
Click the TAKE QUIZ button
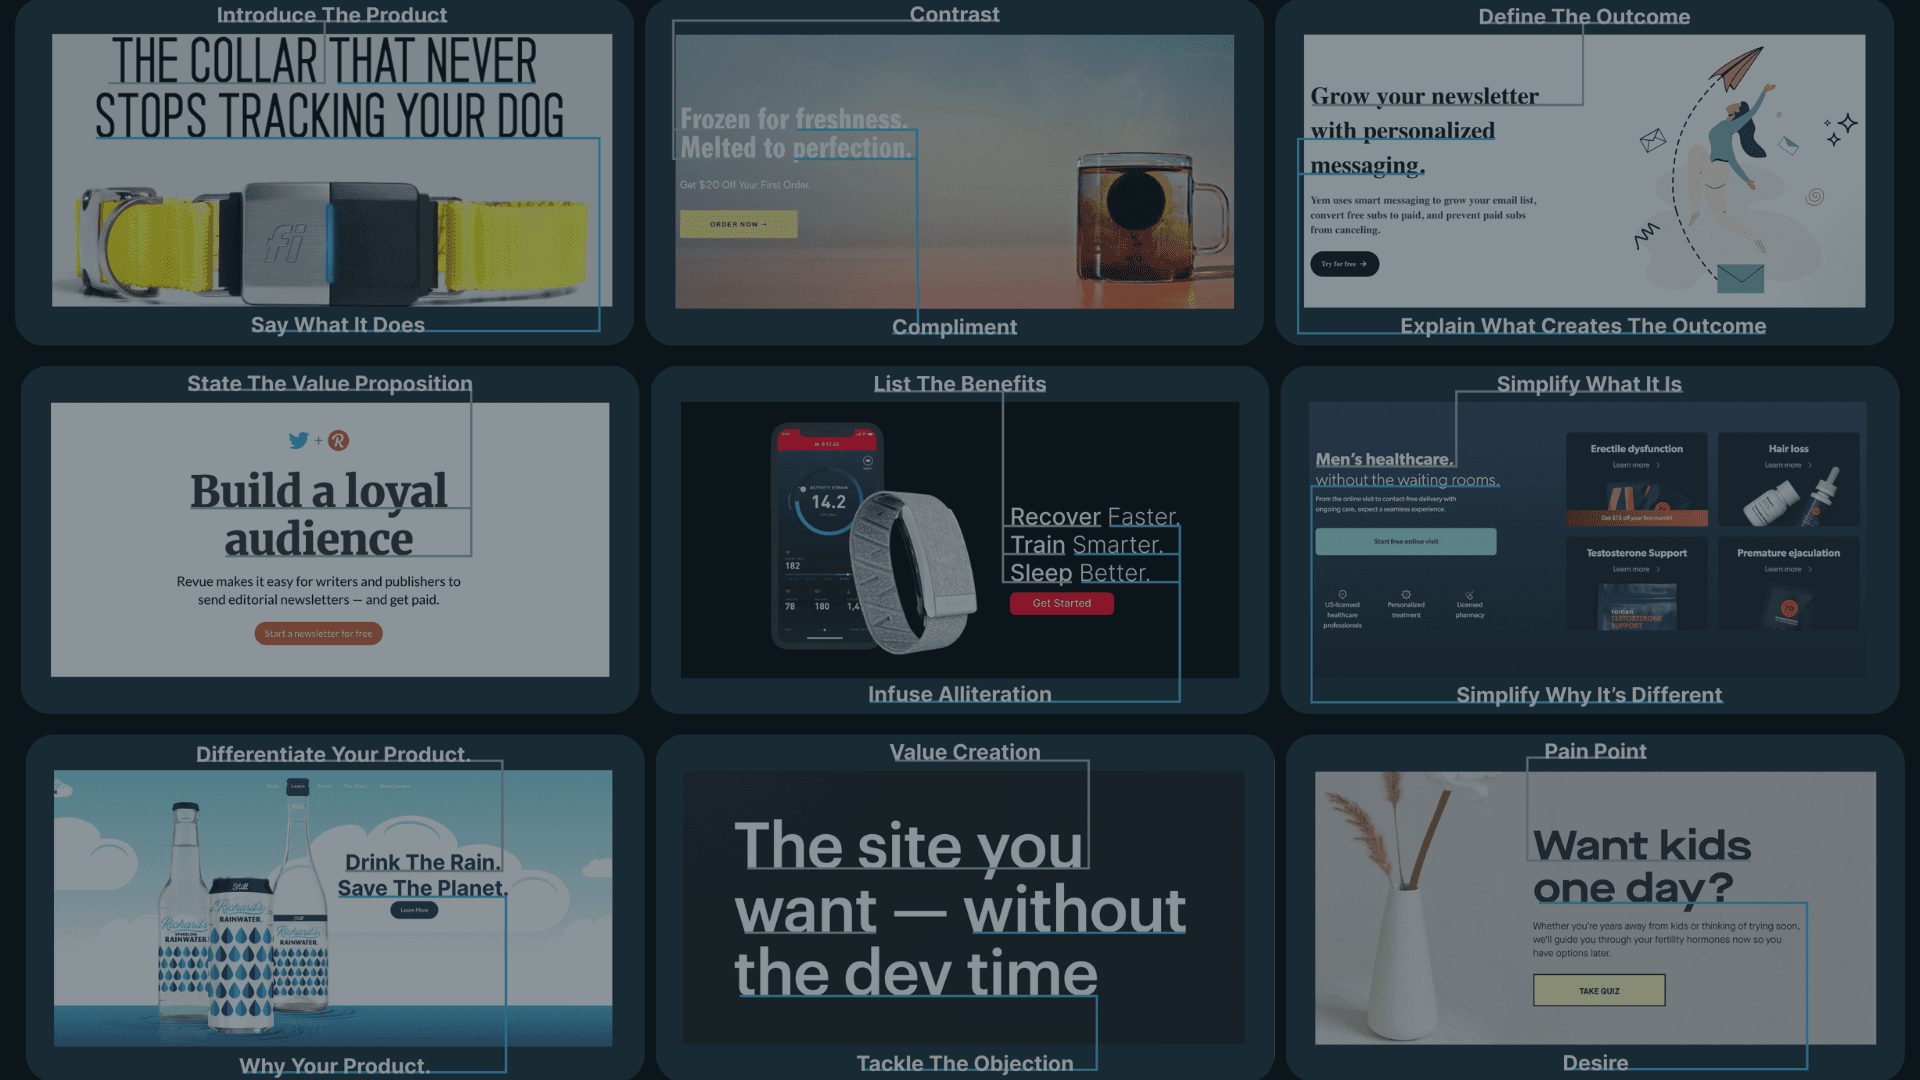(1599, 991)
